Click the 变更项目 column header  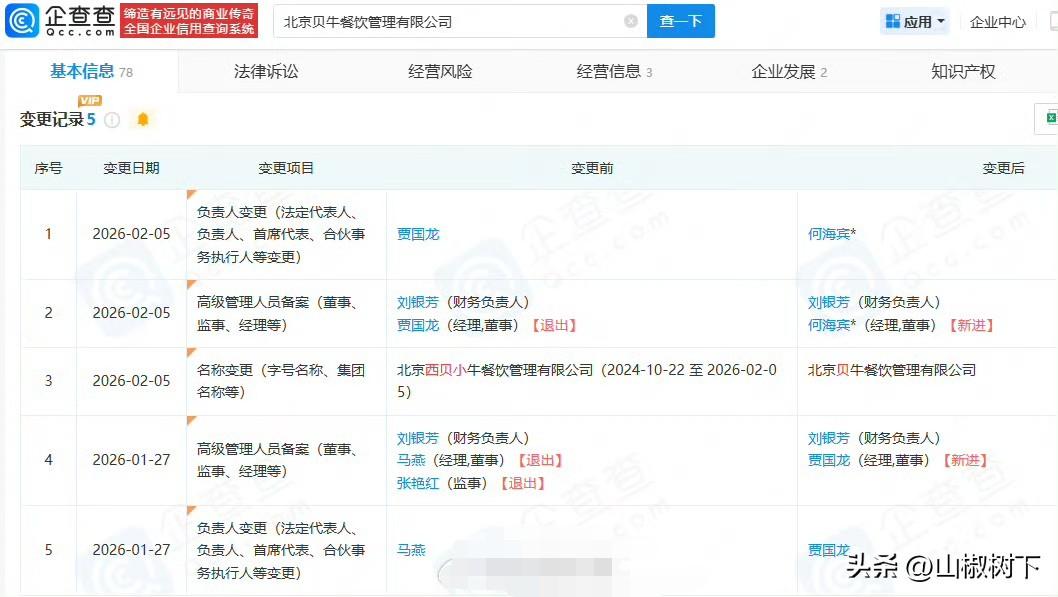tap(285, 168)
